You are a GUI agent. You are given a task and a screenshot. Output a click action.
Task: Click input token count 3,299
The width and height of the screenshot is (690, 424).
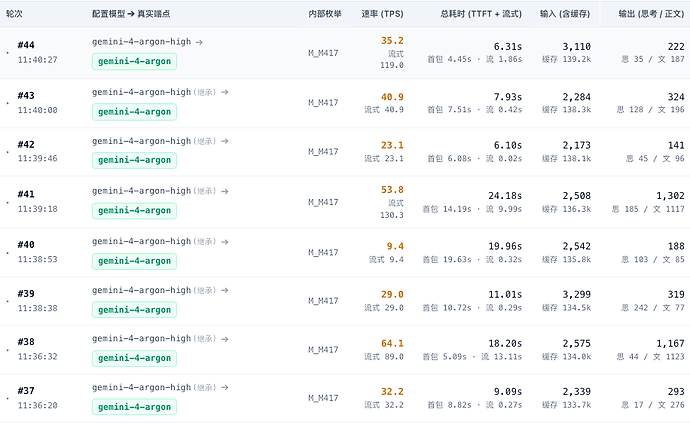point(576,295)
